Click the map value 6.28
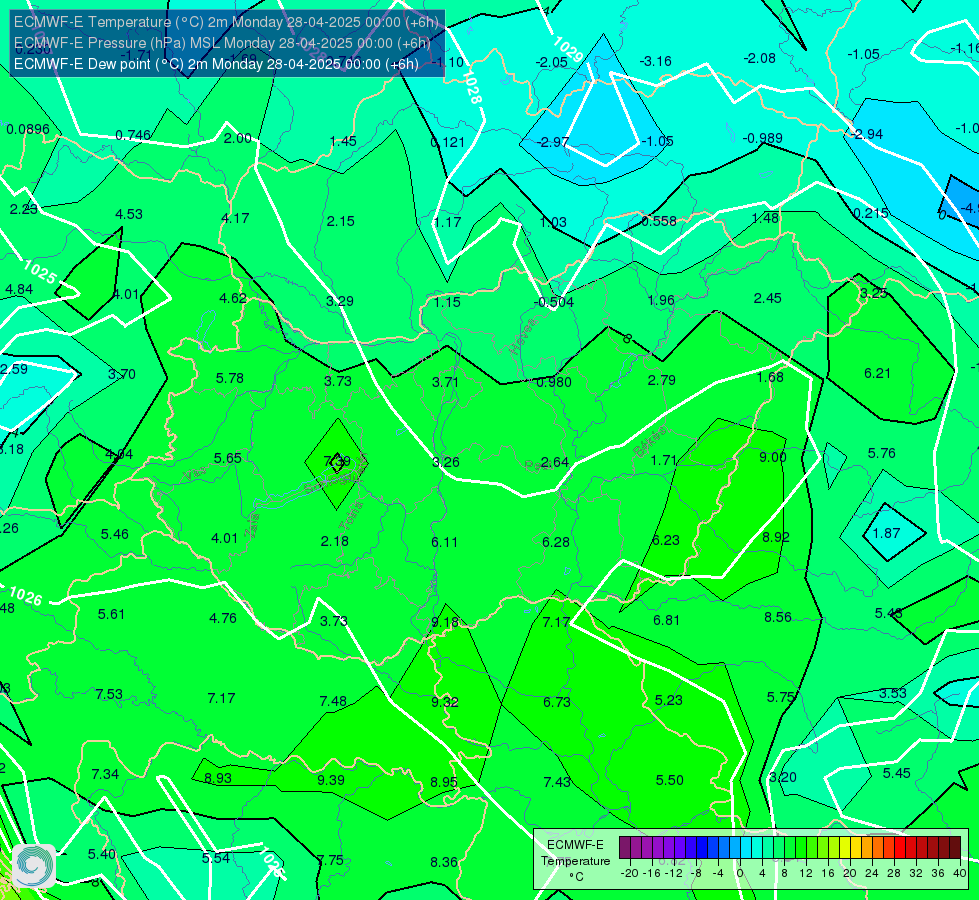Screen dimensions: 979x900 (x=556, y=542)
